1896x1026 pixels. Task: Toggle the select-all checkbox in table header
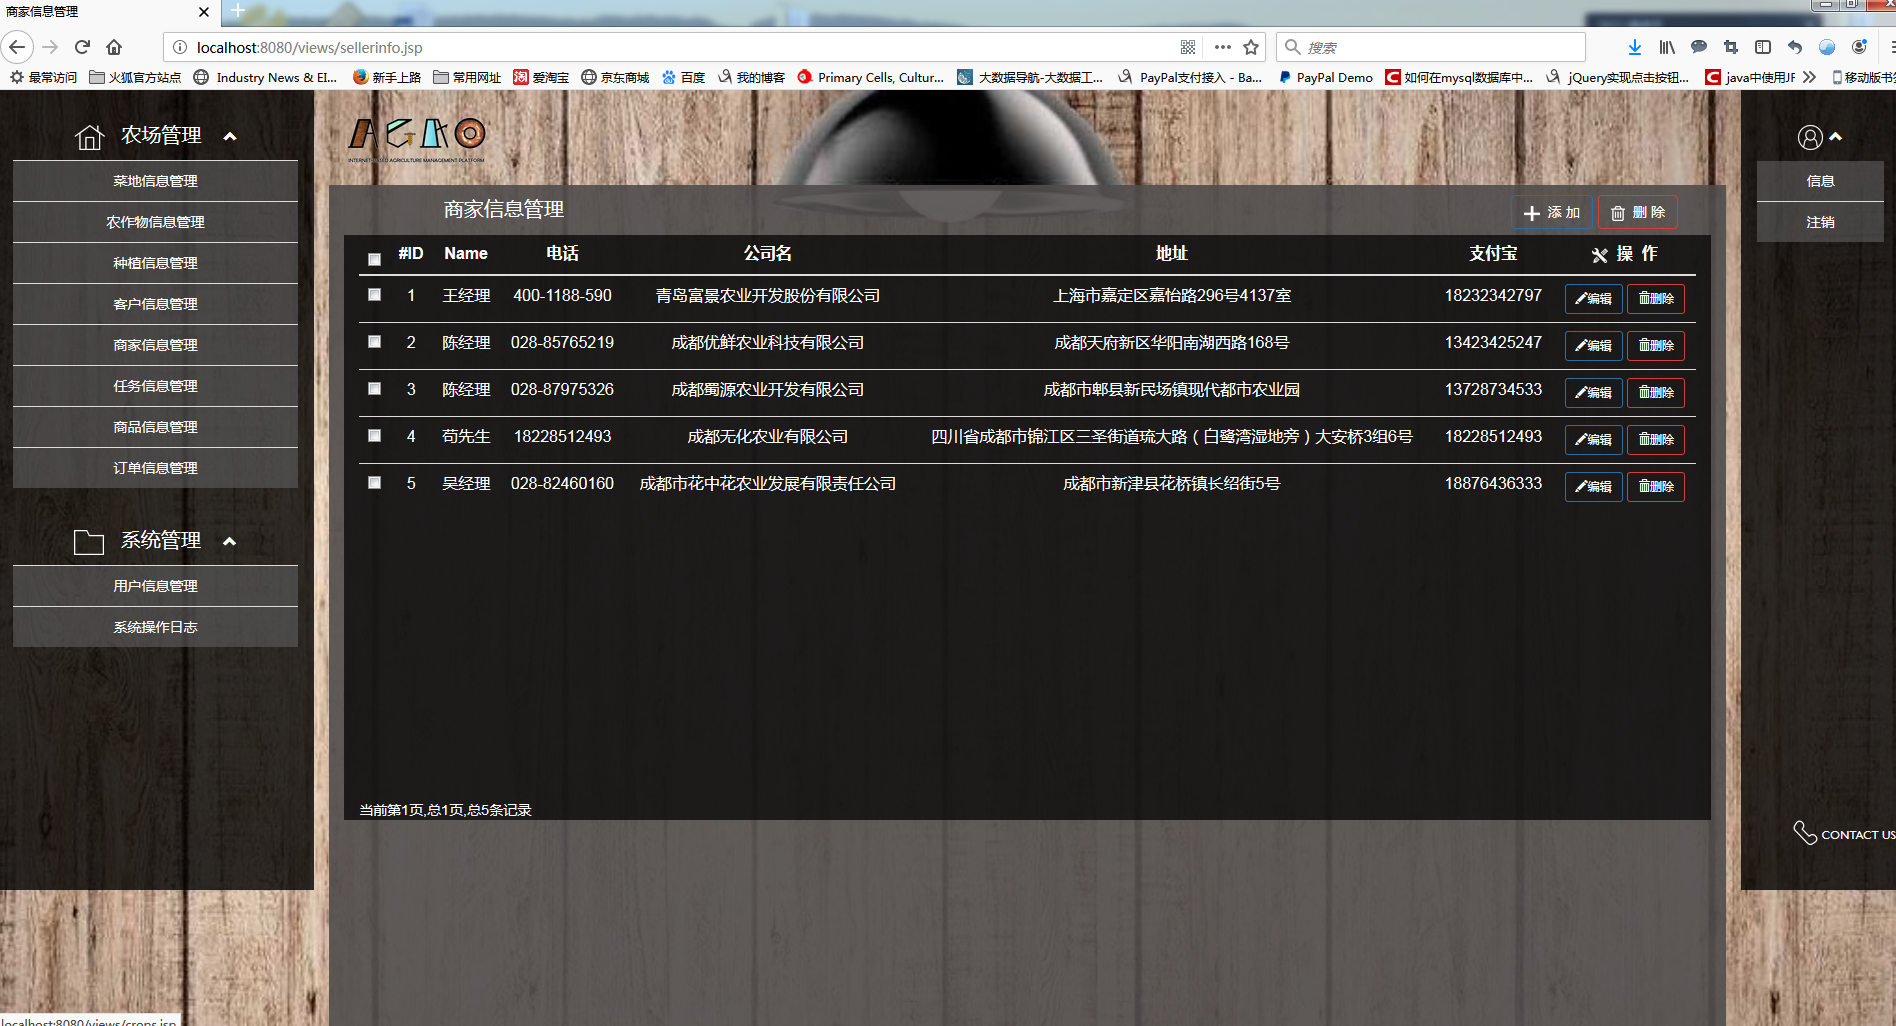pos(374,259)
